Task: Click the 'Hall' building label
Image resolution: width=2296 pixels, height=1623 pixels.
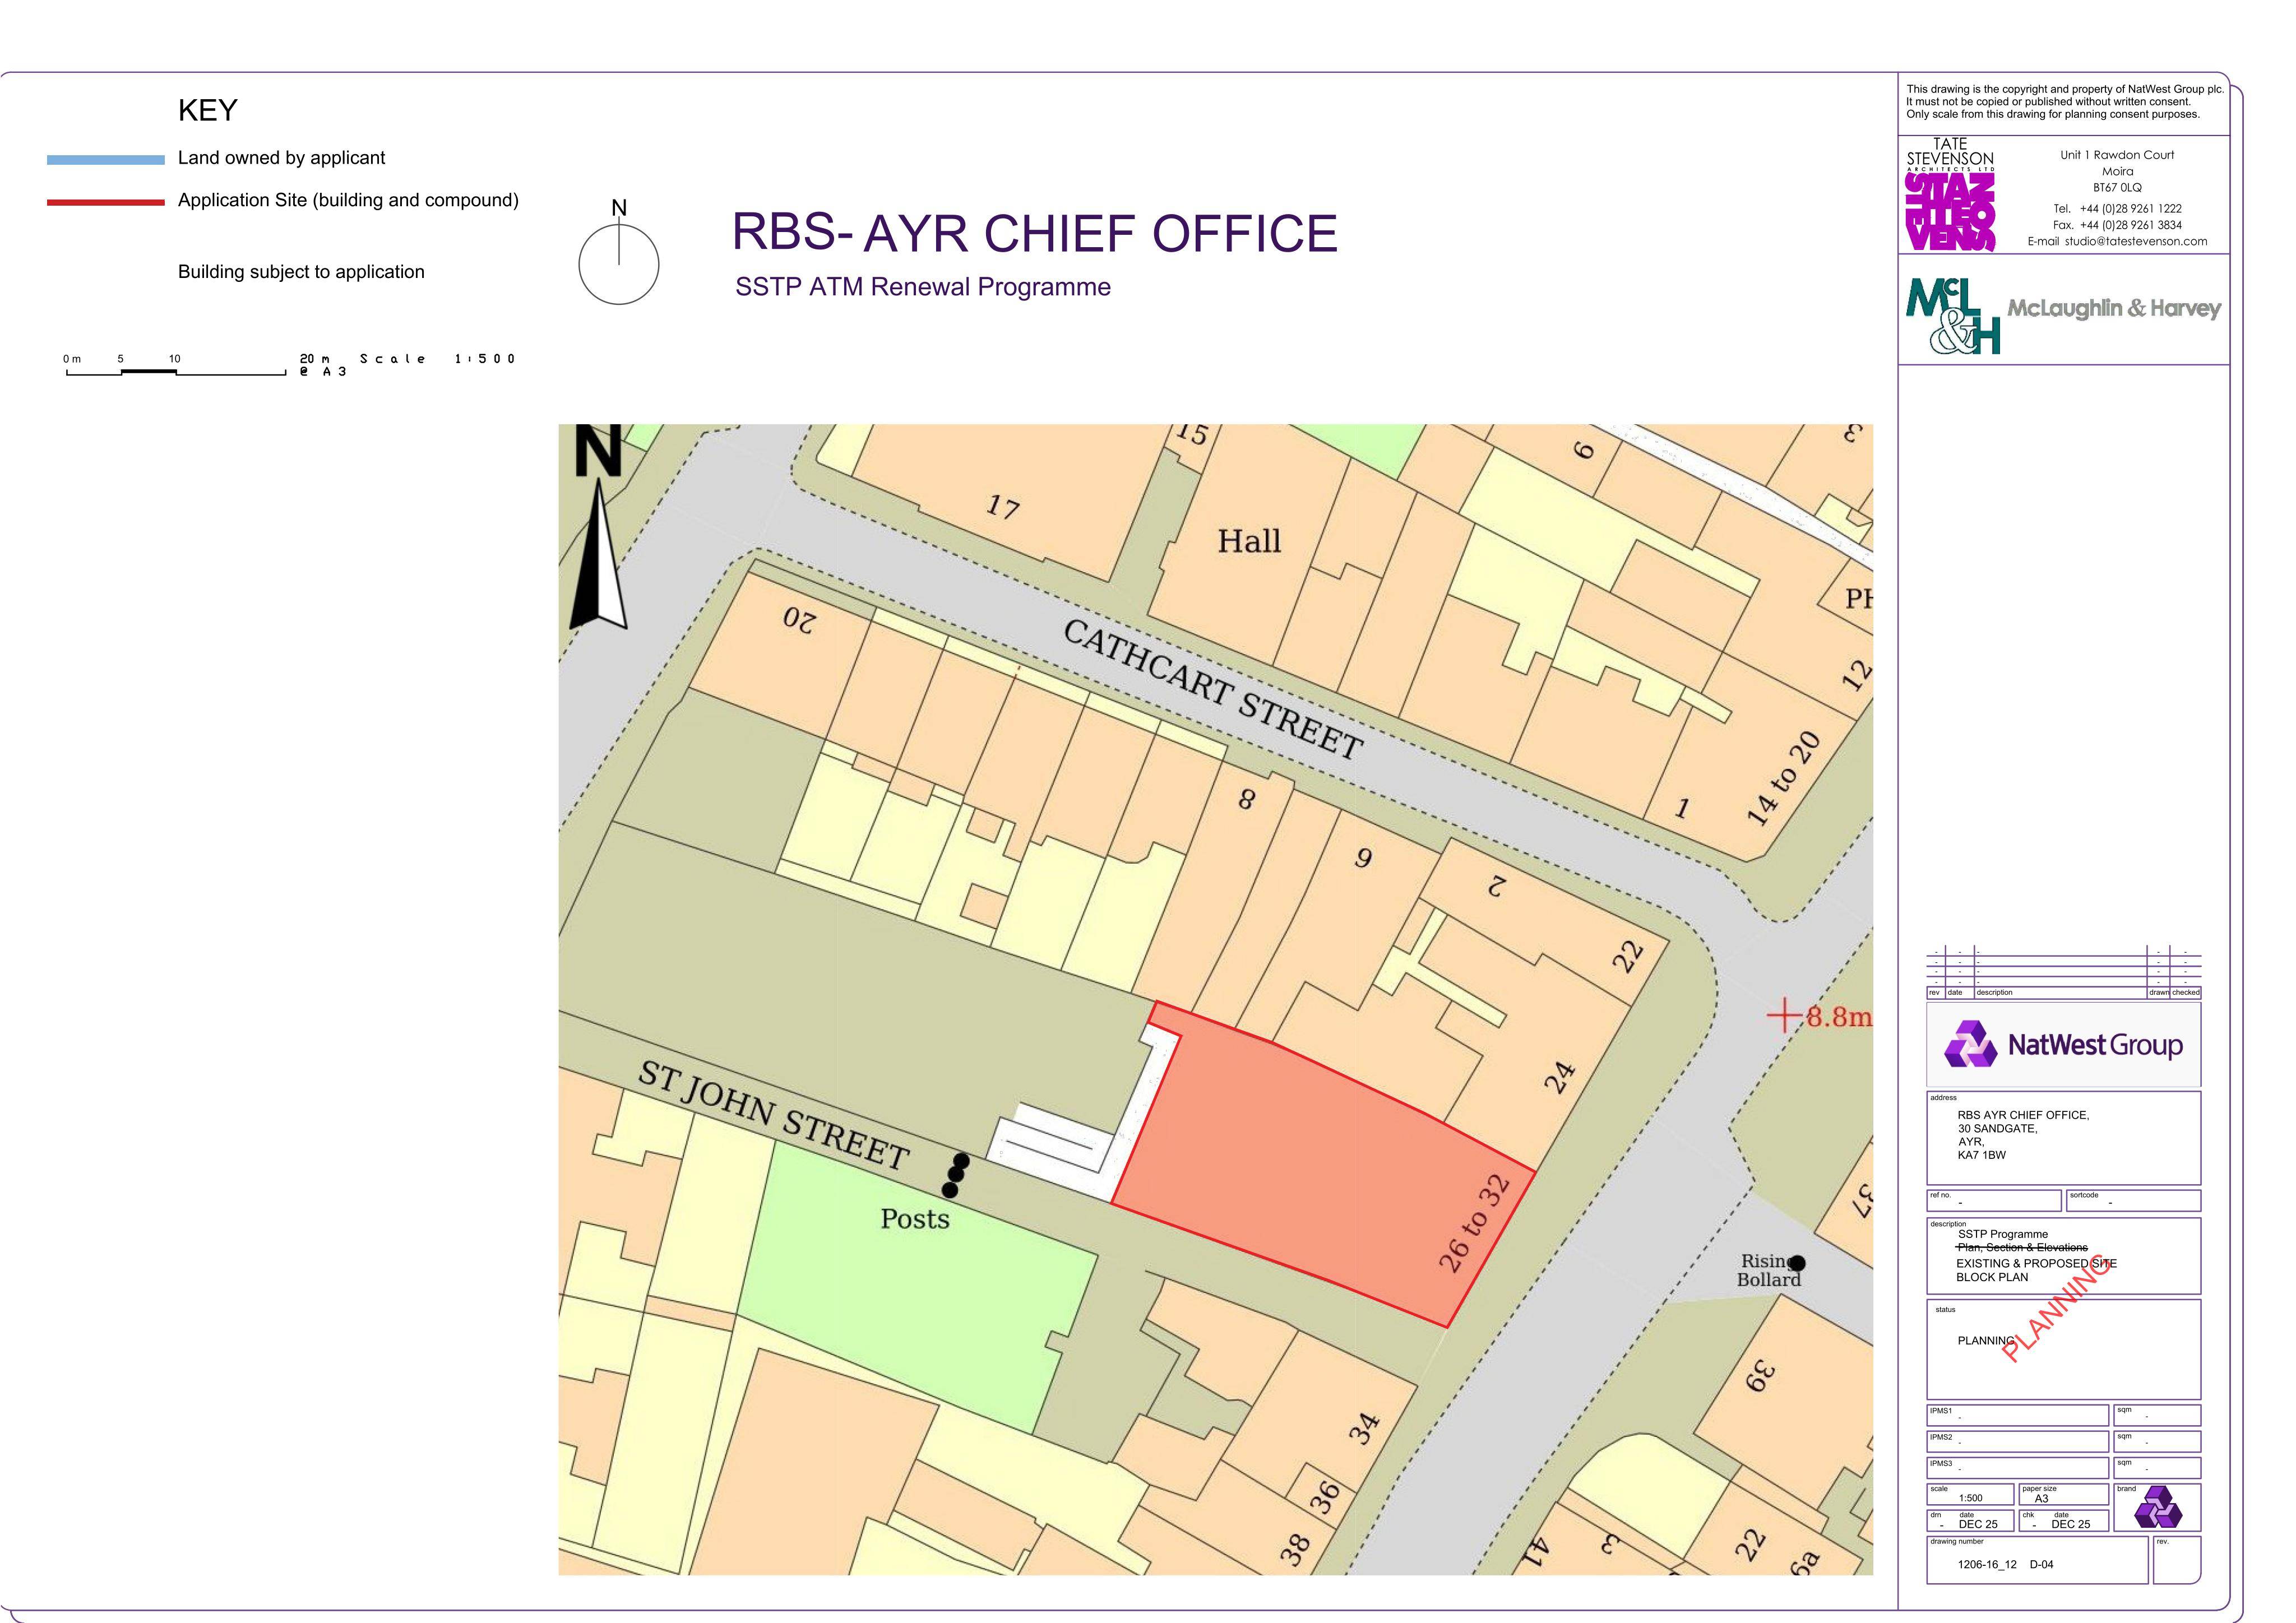Action: 1249,541
